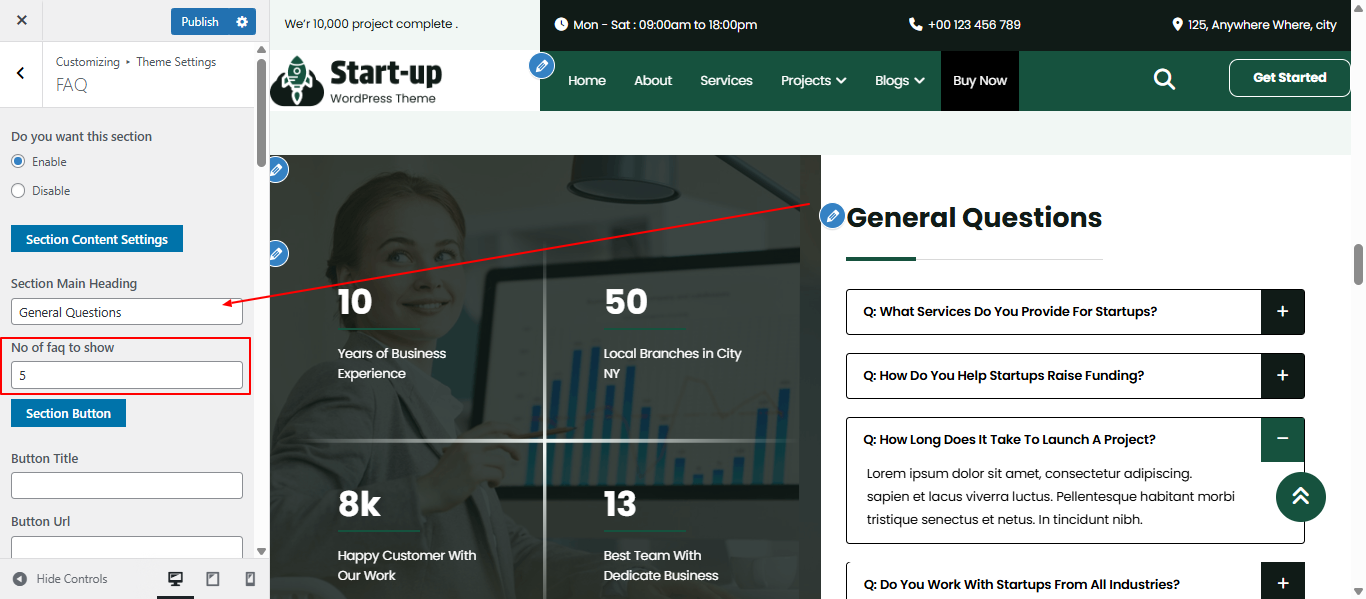Click the search magnifier icon in header
This screenshot has height=599, width=1366.
pos(1164,79)
